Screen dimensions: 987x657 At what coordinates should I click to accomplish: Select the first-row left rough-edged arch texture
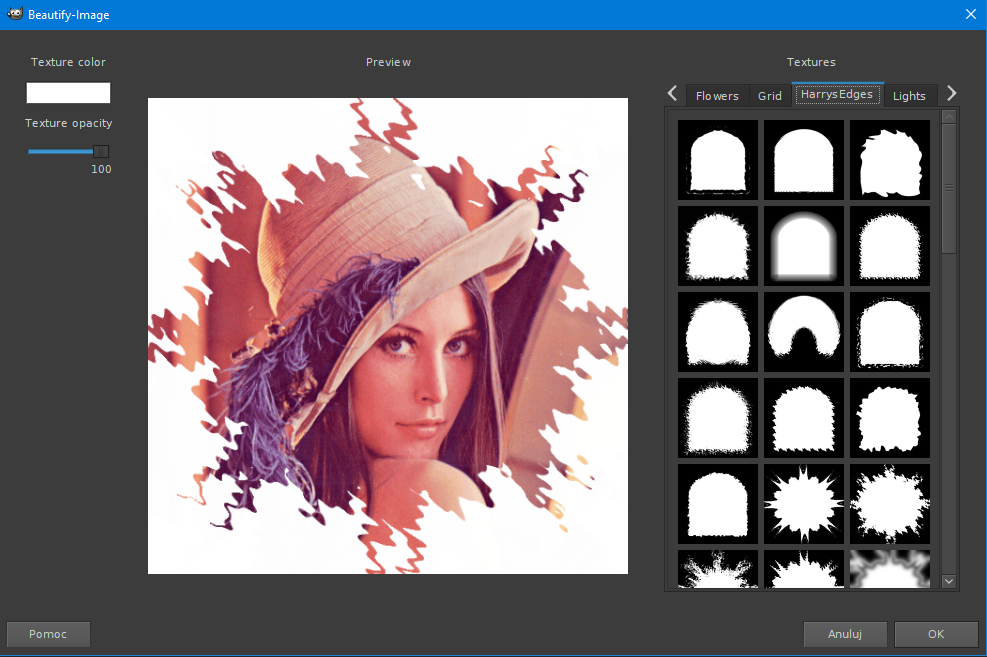pyautogui.click(x=718, y=160)
